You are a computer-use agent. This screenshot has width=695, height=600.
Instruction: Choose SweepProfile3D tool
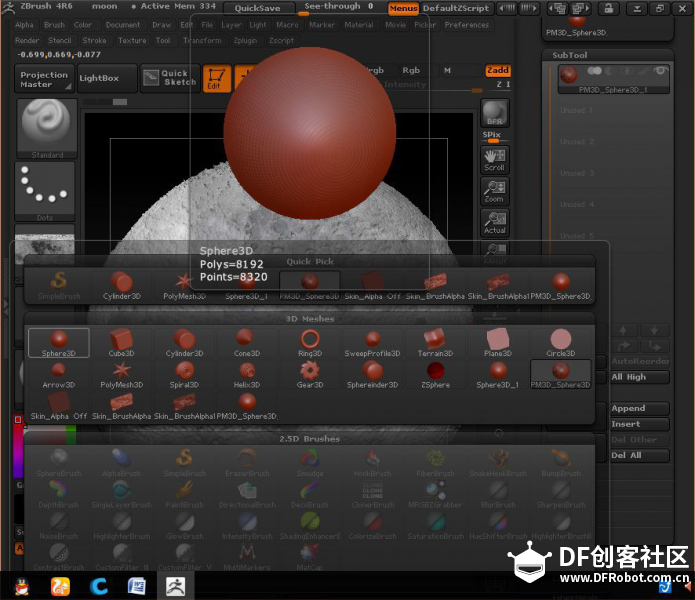click(x=372, y=343)
